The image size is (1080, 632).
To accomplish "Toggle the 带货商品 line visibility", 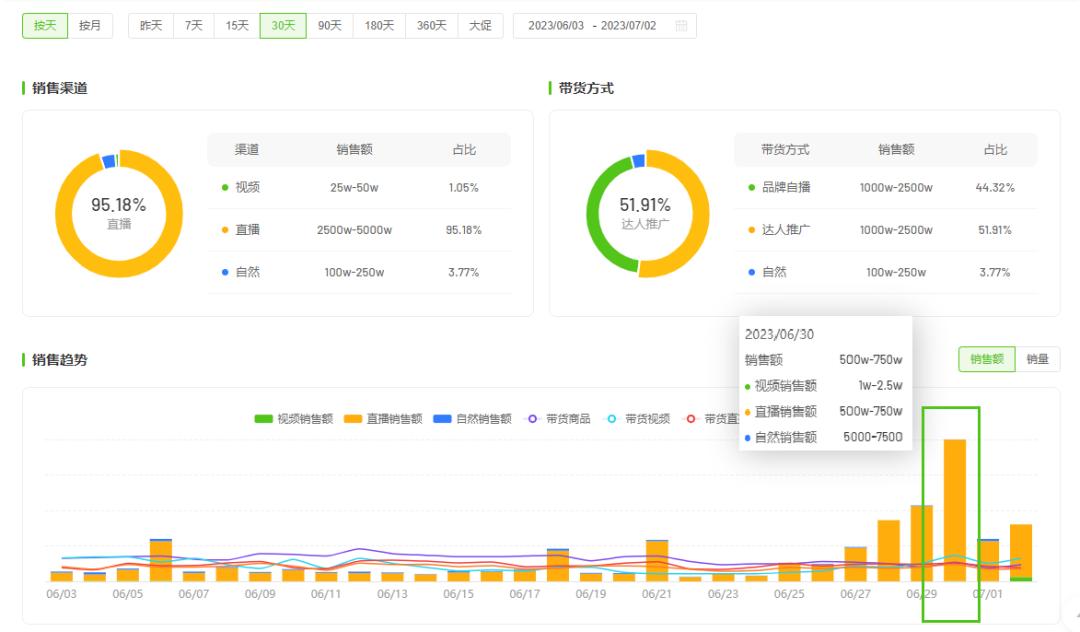I will pyautogui.click(x=533, y=418).
